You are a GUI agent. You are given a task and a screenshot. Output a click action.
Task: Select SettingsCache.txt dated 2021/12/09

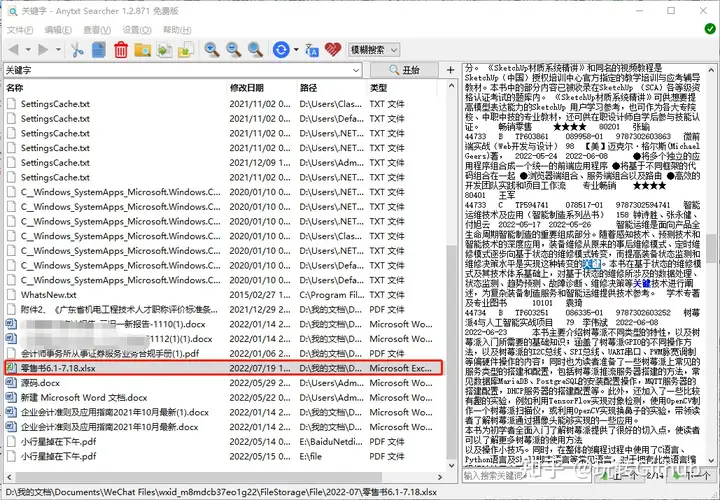point(224,163)
